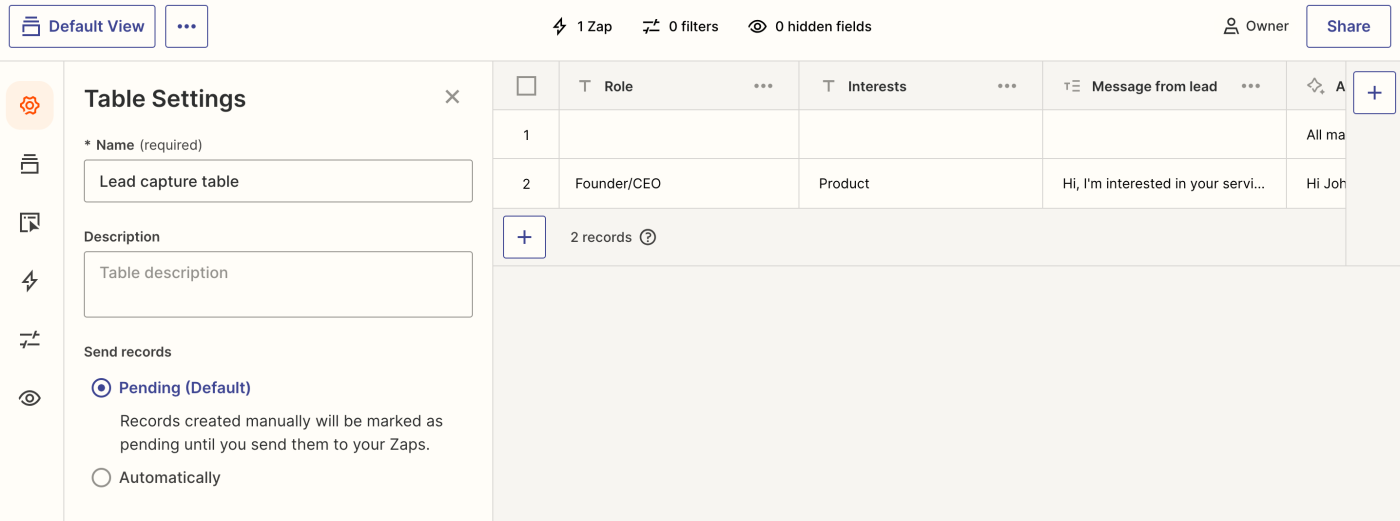Add a new field with plus icon

tap(1374, 93)
